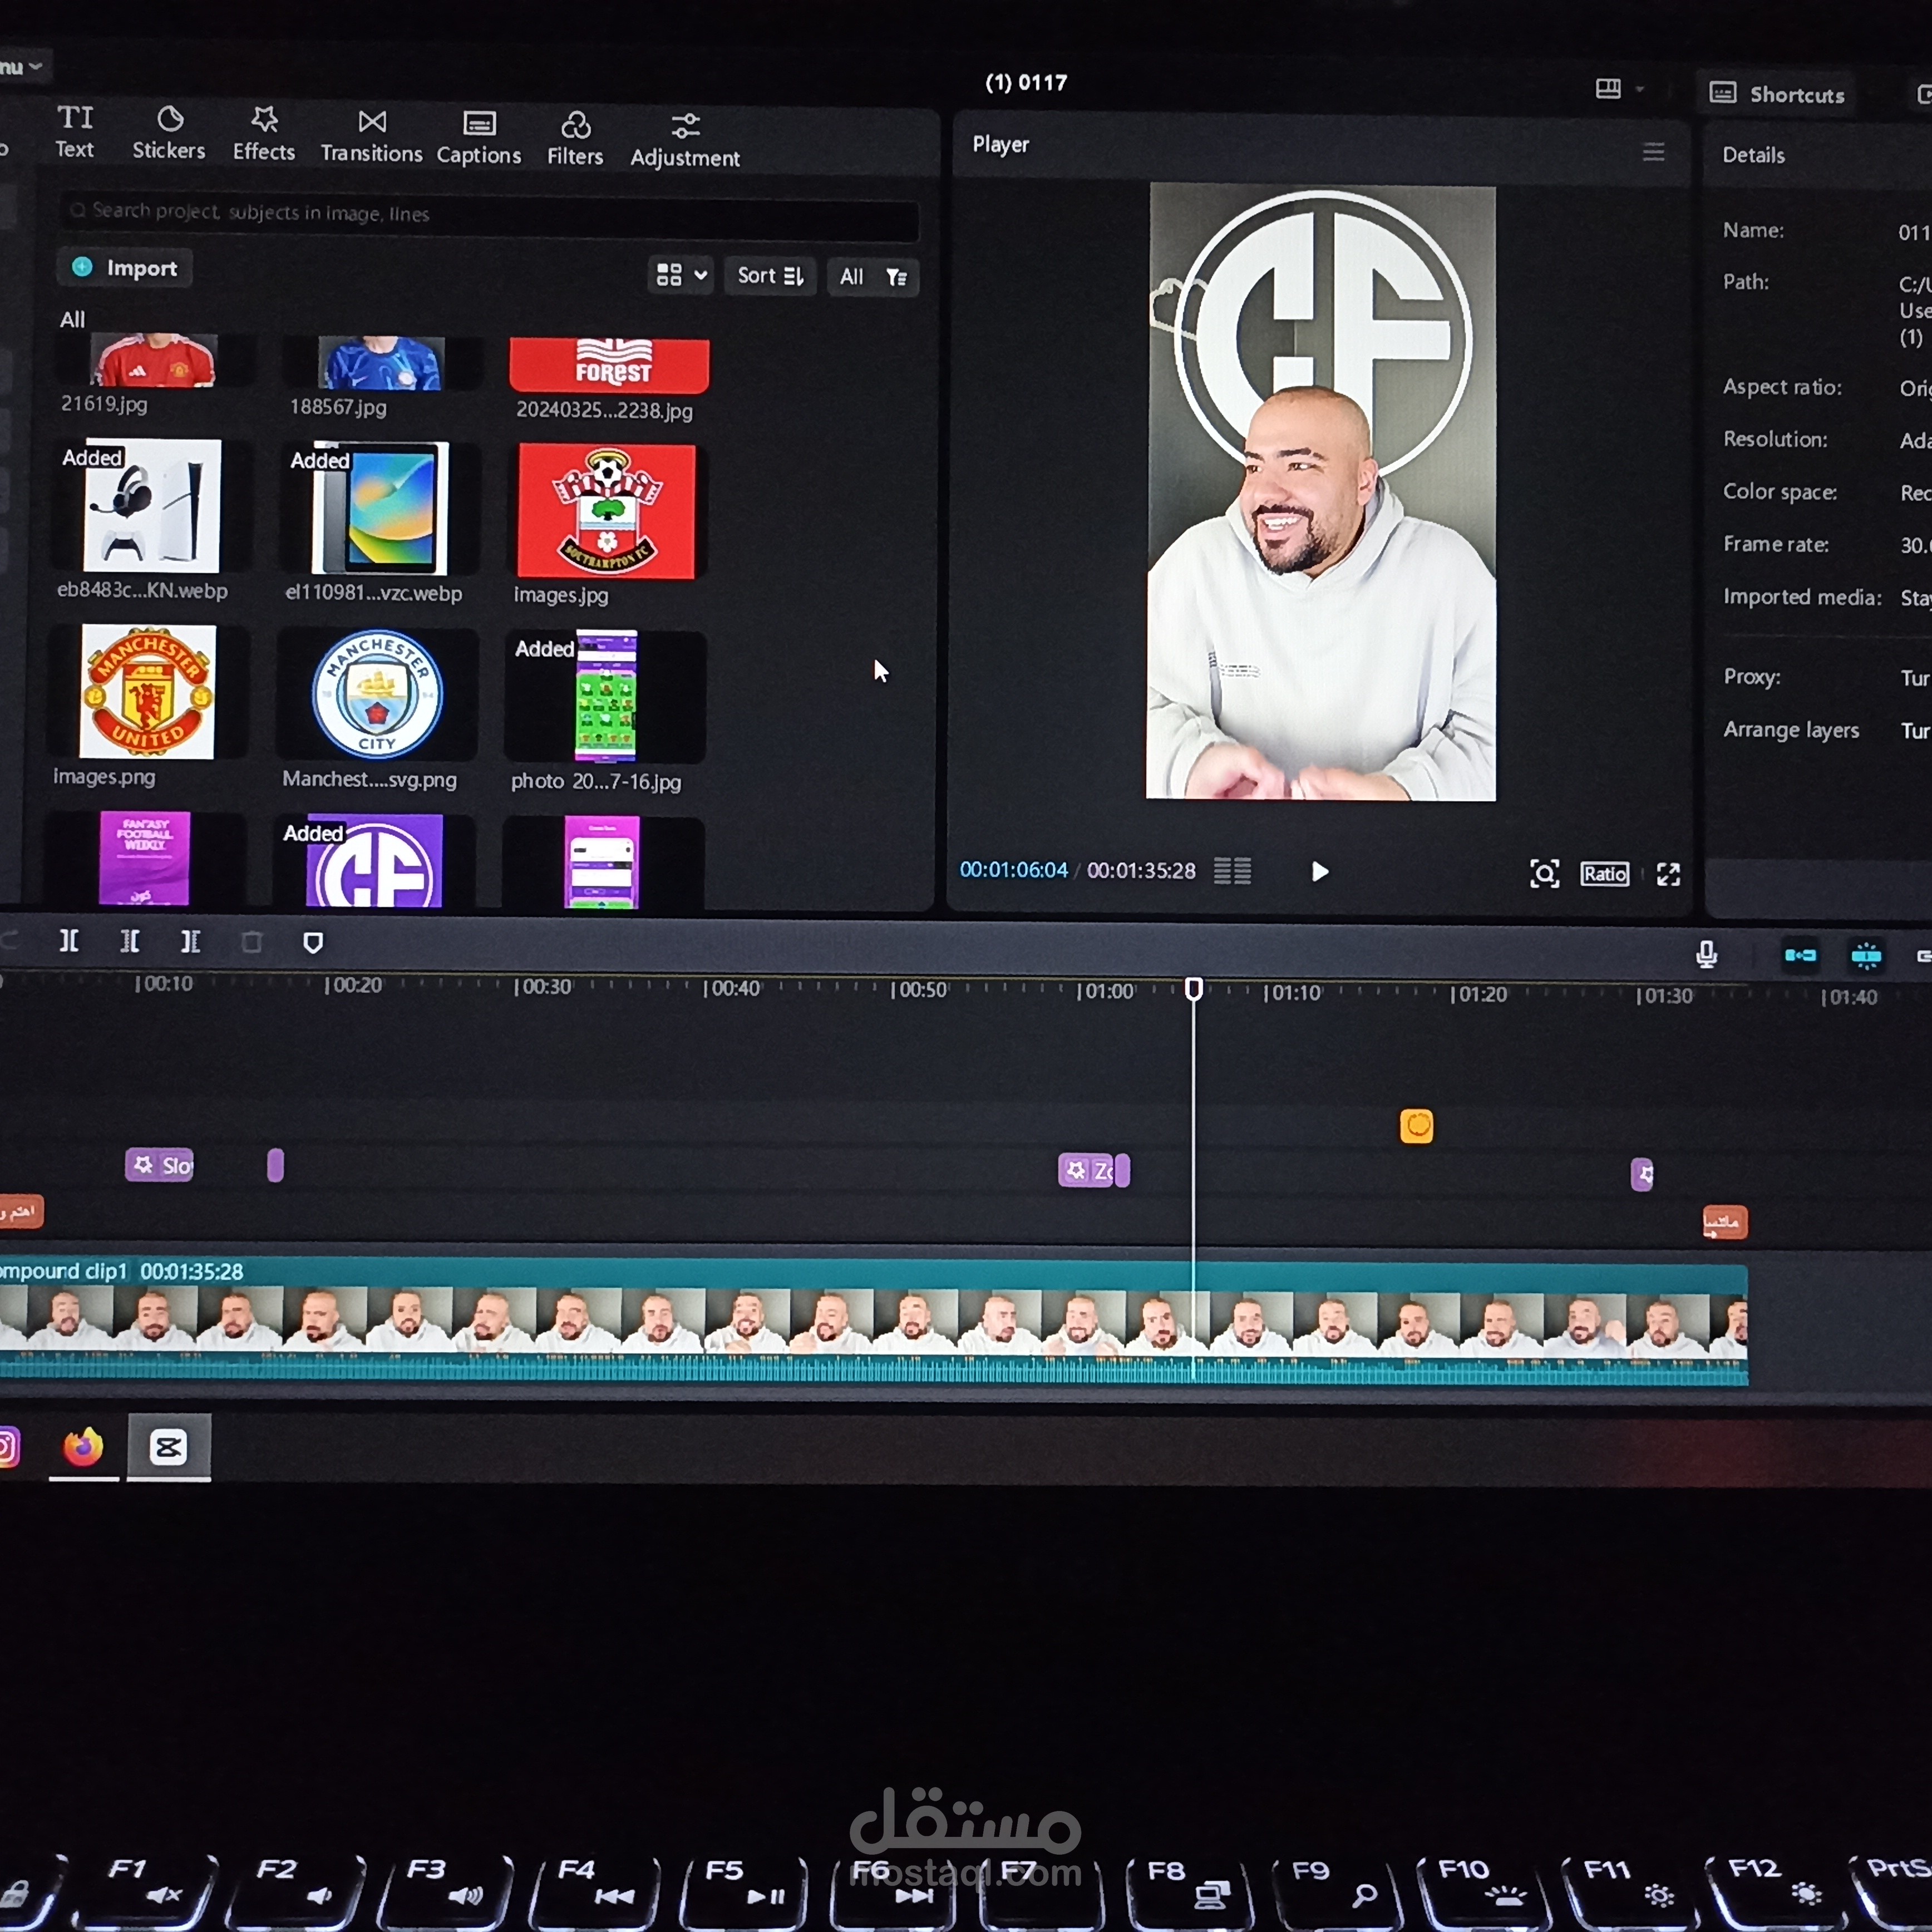The height and width of the screenshot is (1932, 1932).
Task: Select the Delete left split tool
Action: 130,941
